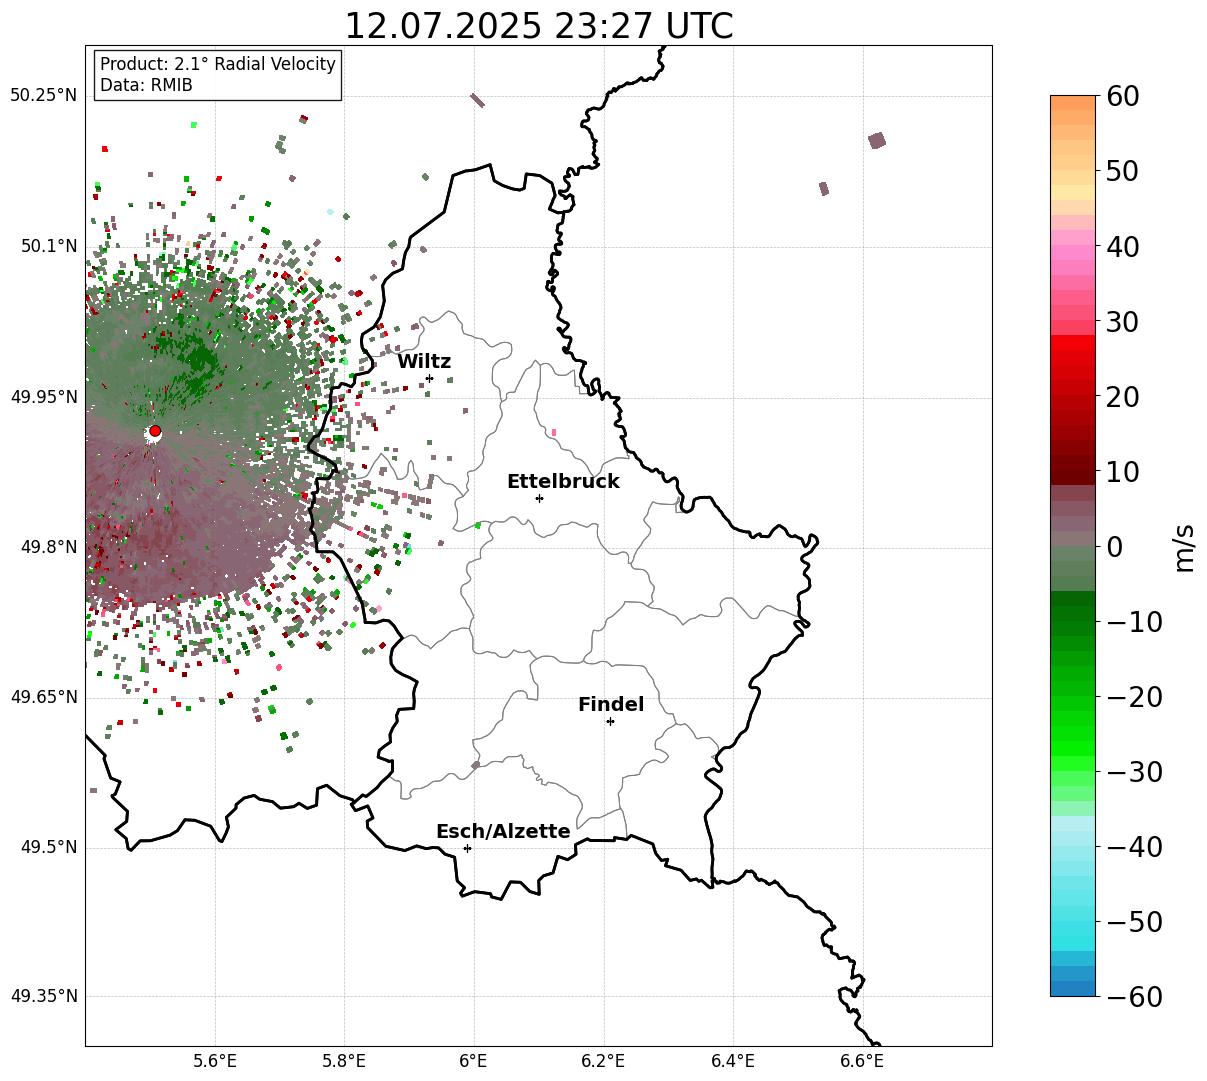Viewport: 1207px width, 1081px height.
Task: Click the colorbar's cyan band near -50 m/s
Action: pyautogui.click(x=1073, y=922)
